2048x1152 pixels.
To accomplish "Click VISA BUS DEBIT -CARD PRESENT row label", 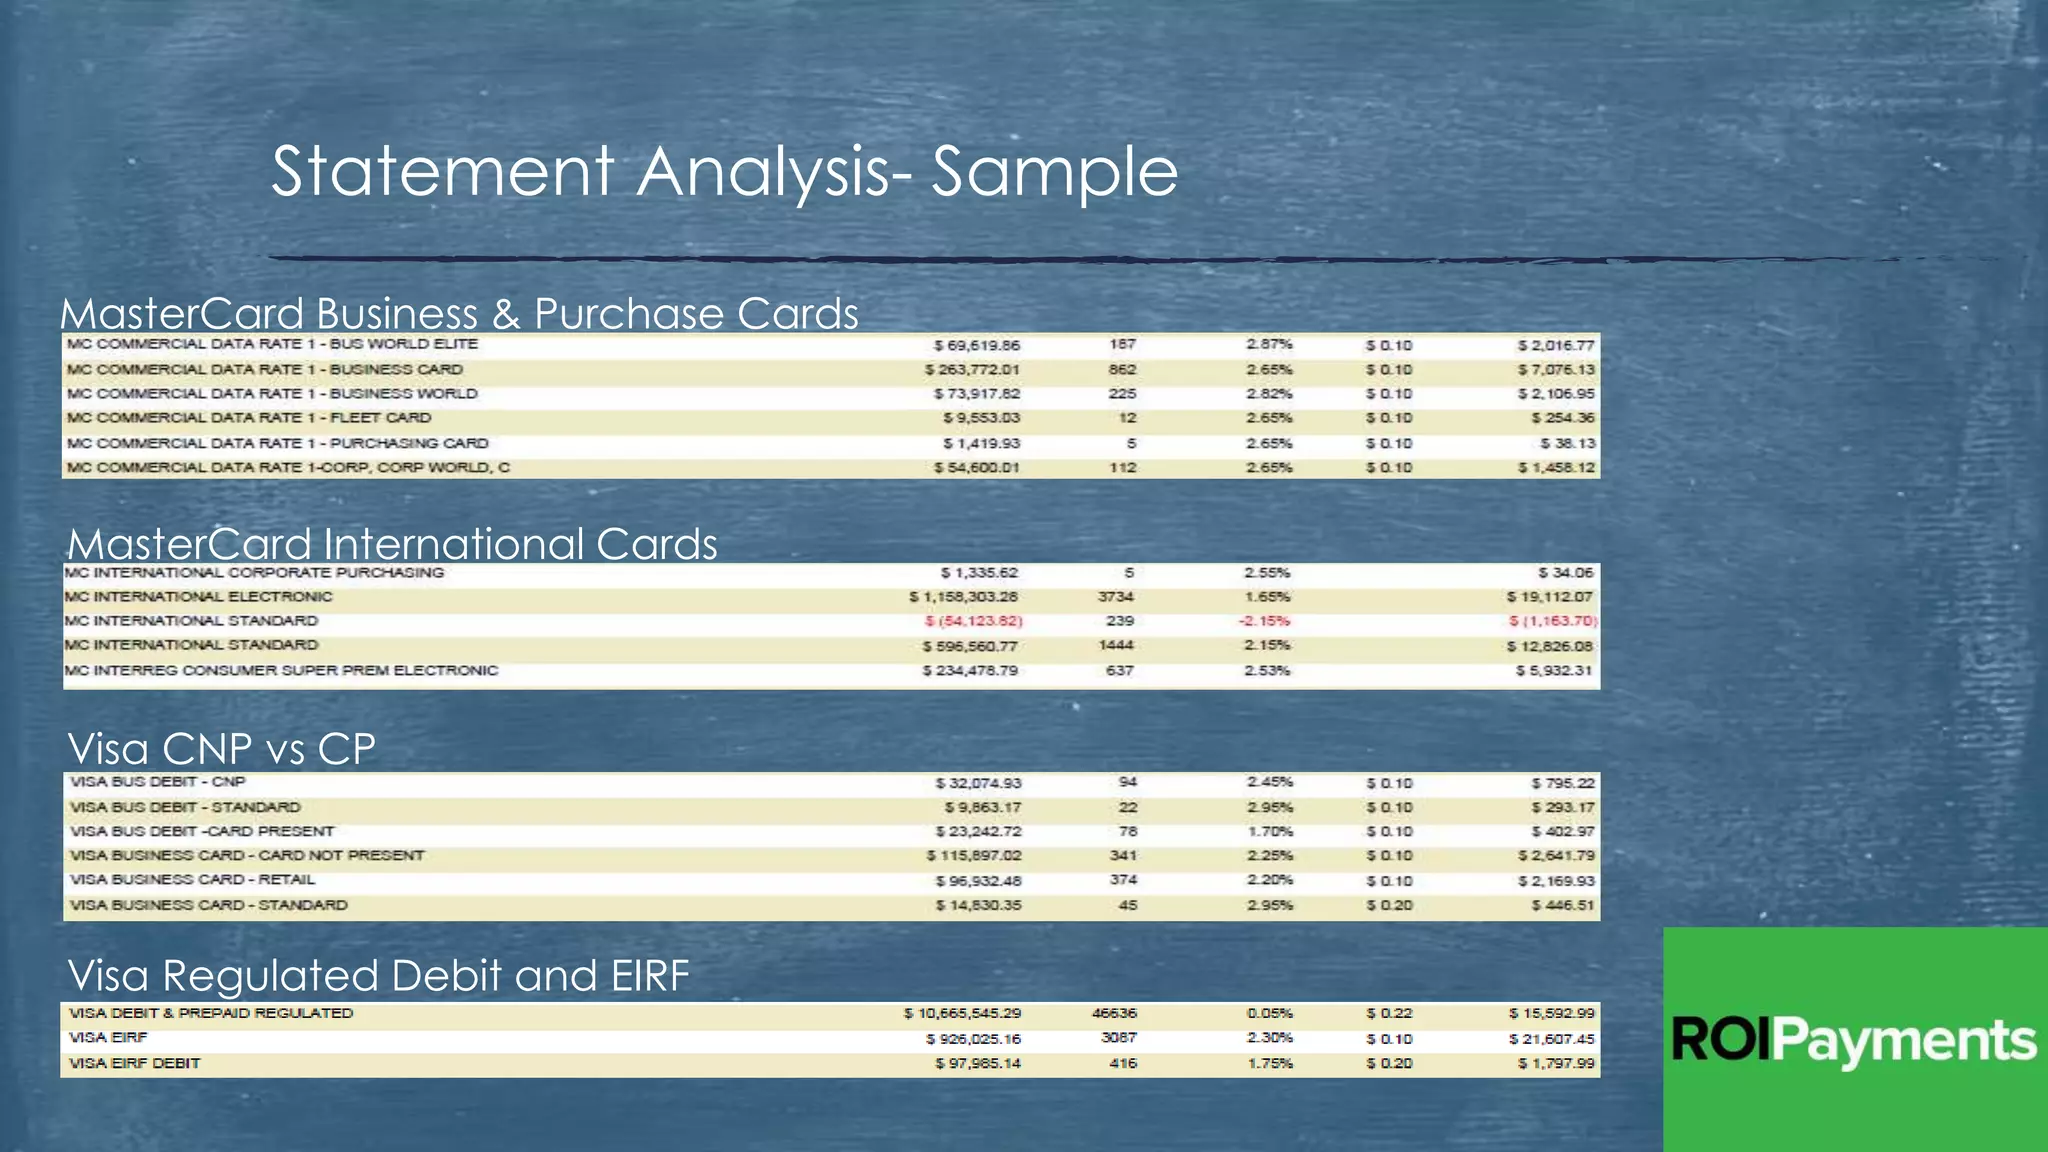I will [202, 831].
